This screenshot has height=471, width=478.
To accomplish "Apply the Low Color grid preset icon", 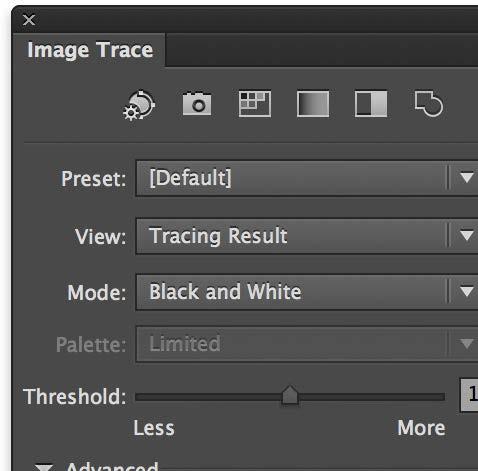I will coord(255,104).
